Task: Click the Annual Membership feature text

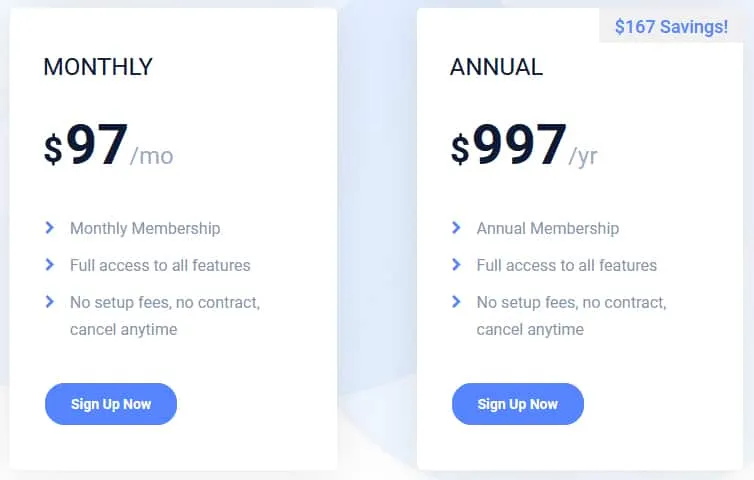Action: pos(548,228)
